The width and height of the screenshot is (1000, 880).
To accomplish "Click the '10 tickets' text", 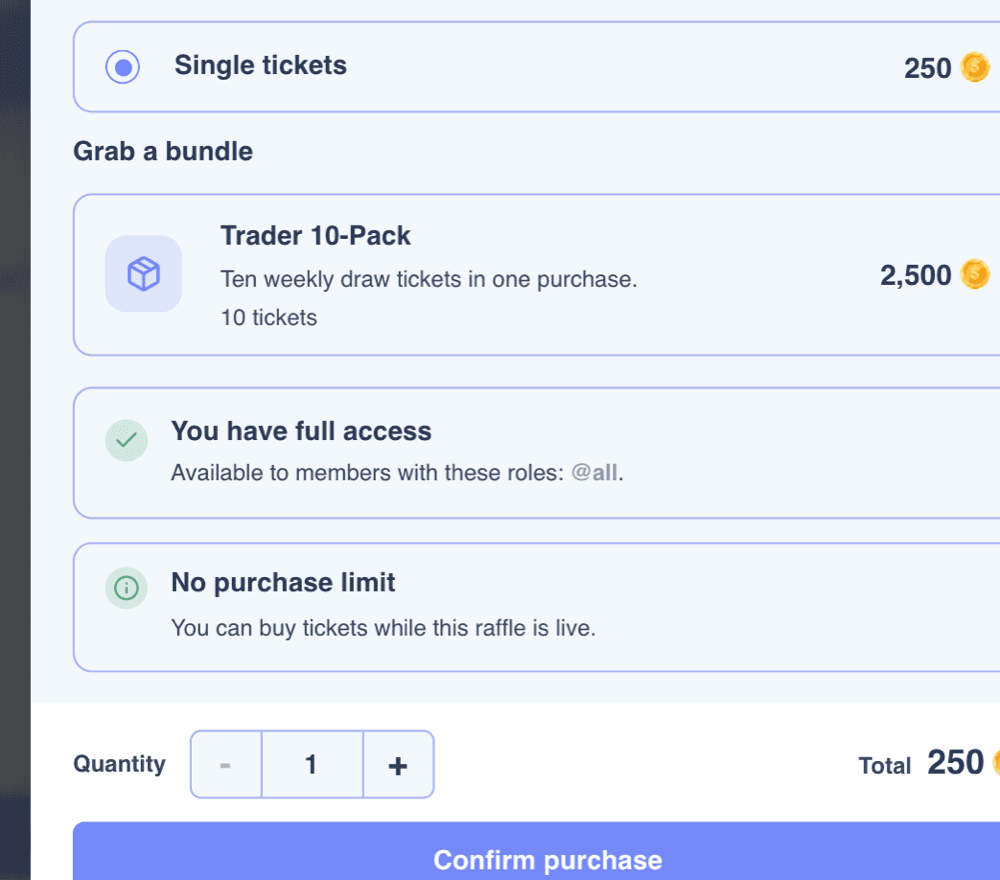I will (268, 318).
